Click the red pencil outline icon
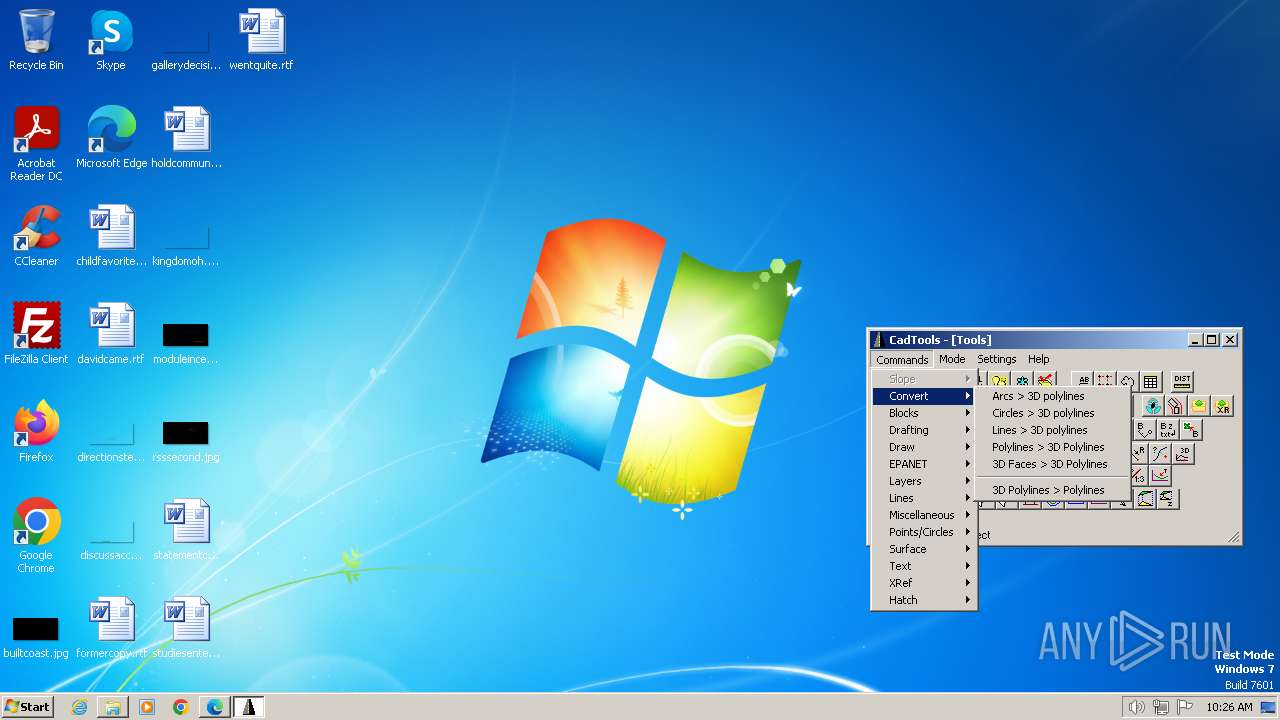The height and width of the screenshot is (720, 1280). pyautogui.click(x=1176, y=405)
